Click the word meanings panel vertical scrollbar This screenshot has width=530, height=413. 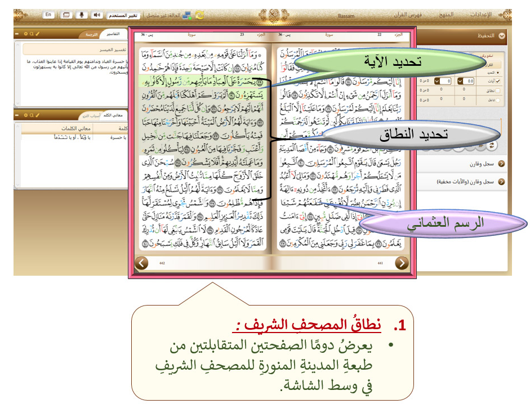pos(17,155)
